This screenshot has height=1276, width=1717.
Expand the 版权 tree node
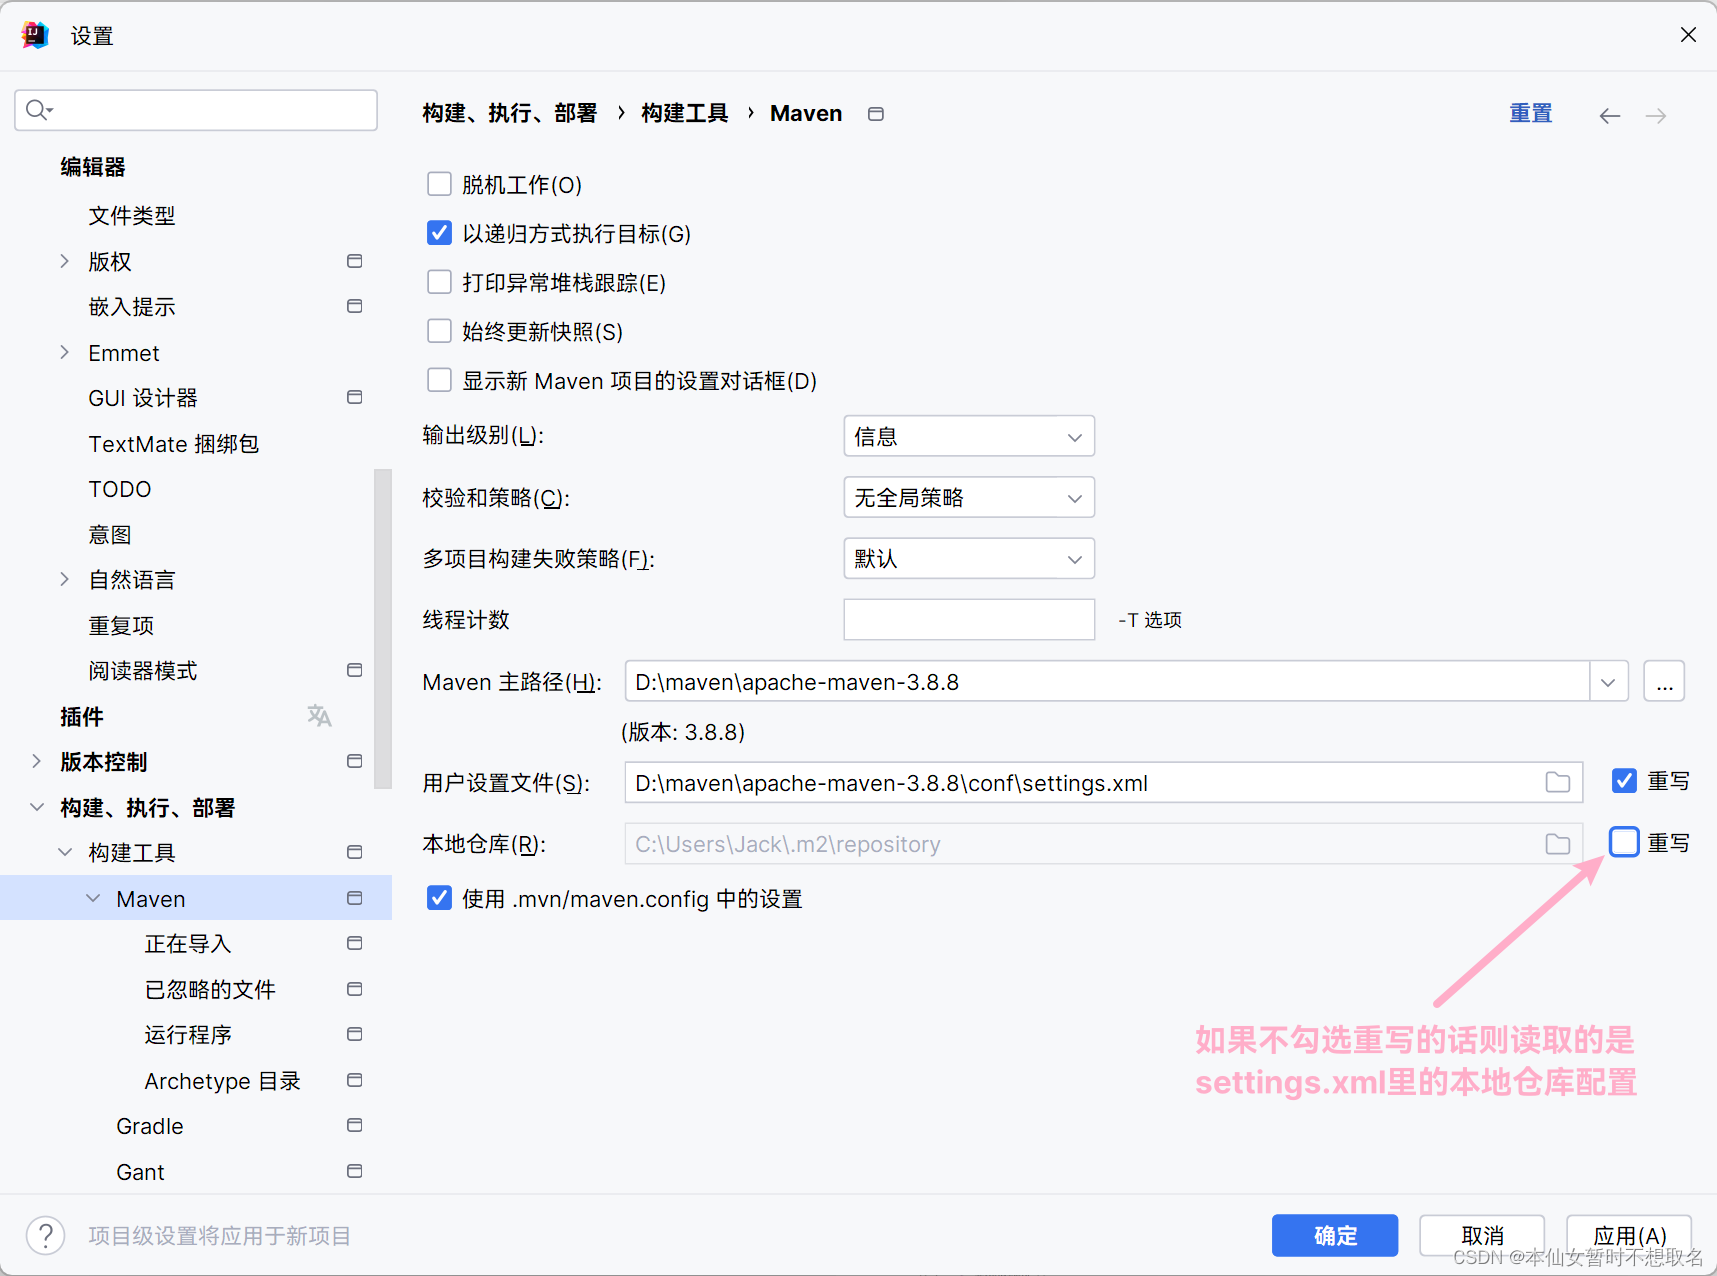(65, 261)
